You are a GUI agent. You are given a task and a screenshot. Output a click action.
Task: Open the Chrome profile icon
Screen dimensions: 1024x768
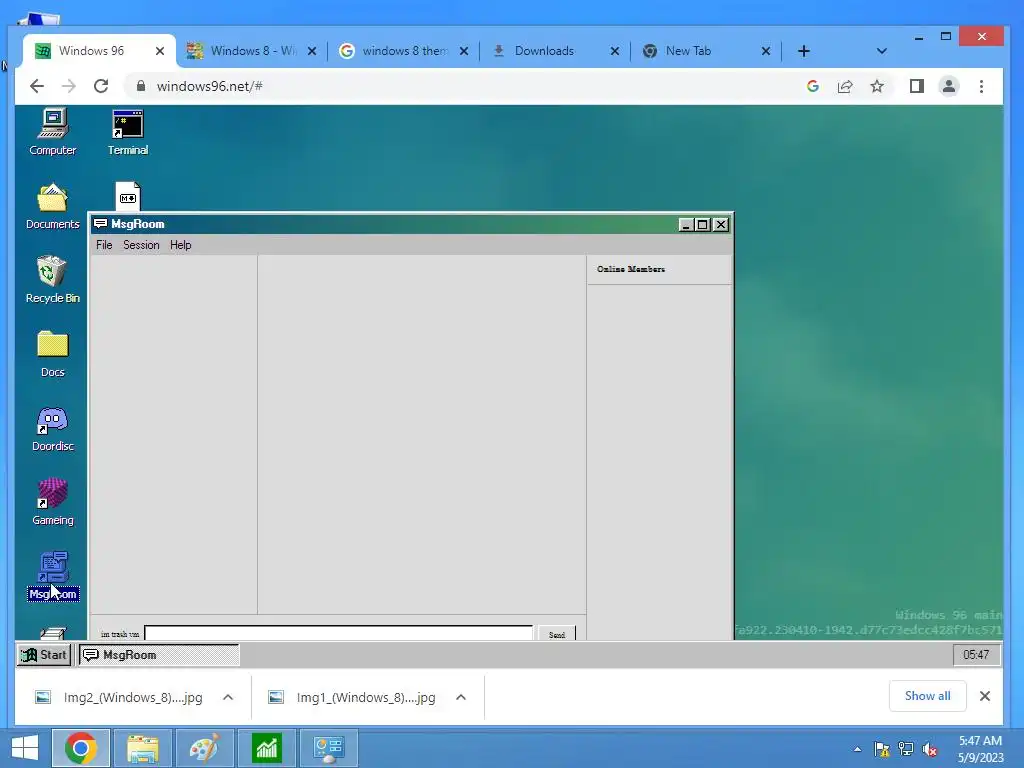pyautogui.click(x=949, y=86)
